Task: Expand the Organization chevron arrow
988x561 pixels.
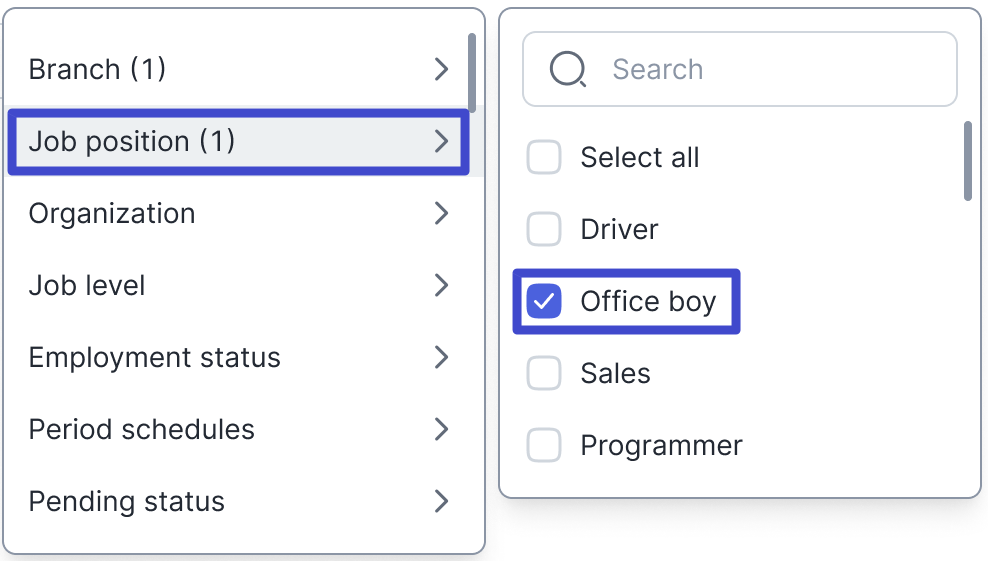Action: coord(442,213)
